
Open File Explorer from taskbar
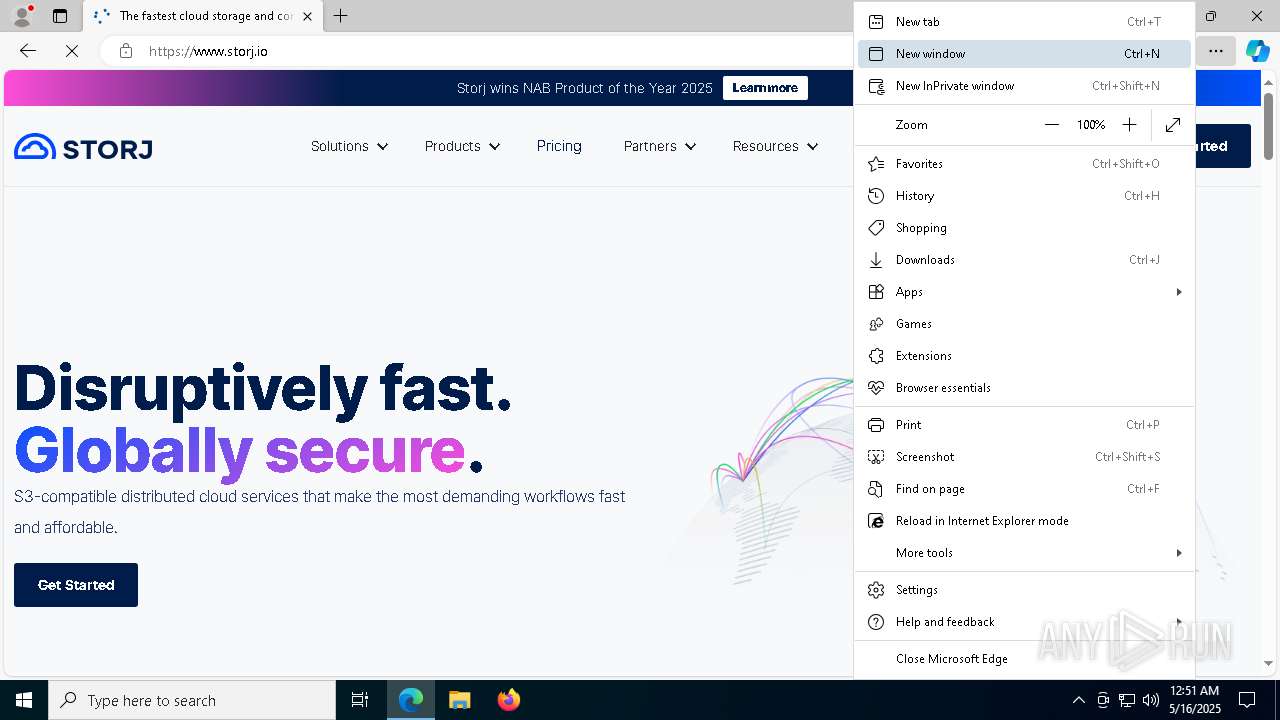459,700
